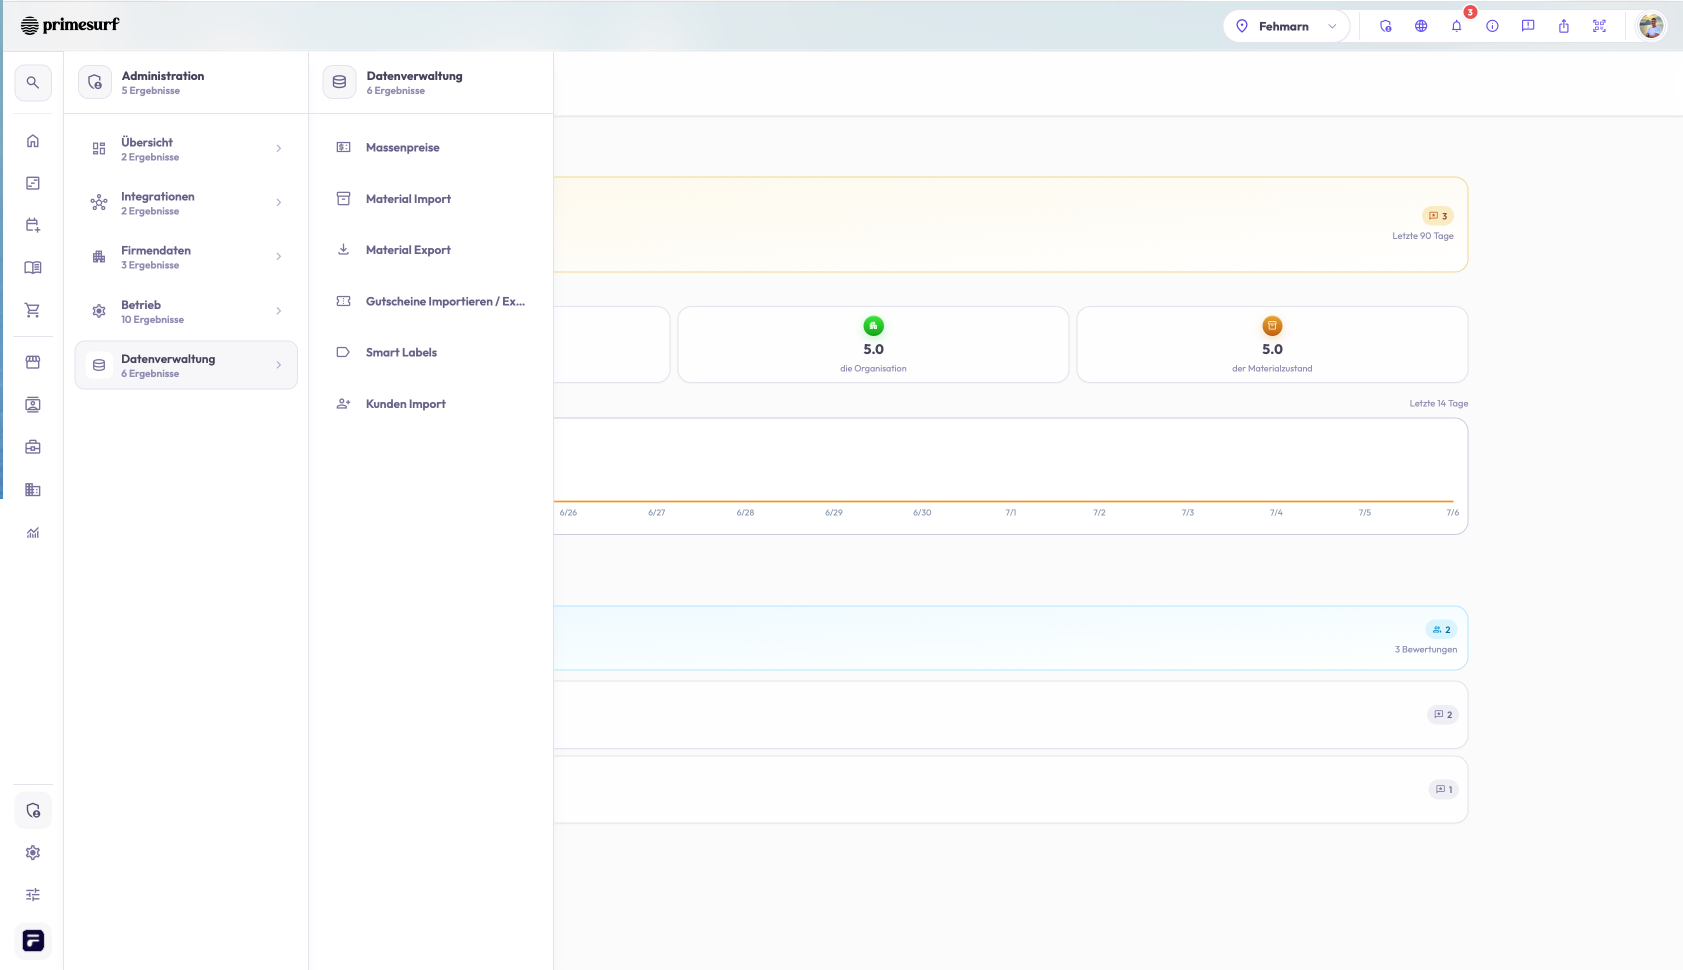Screen dimensions: 1683x970
Task: Click the 7/1 date on chart axis
Action: (x=1011, y=513)
